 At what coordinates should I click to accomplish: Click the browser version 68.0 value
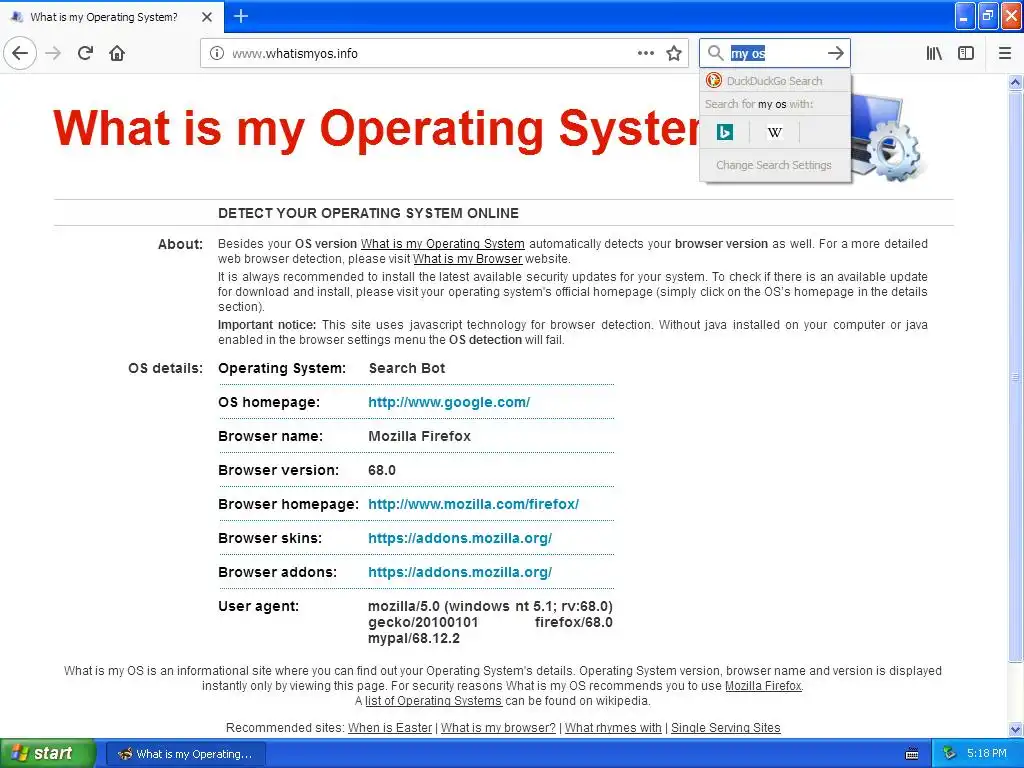click(382, 470)
